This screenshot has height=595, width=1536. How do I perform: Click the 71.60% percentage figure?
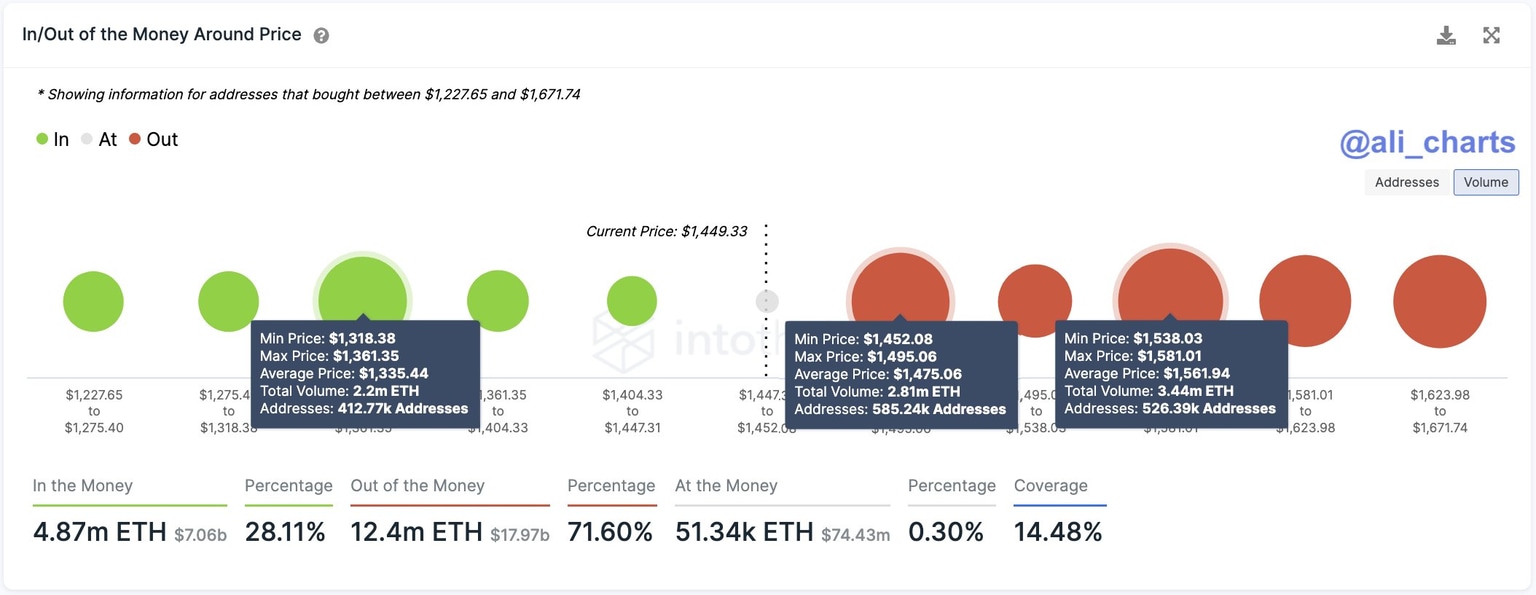610,531
